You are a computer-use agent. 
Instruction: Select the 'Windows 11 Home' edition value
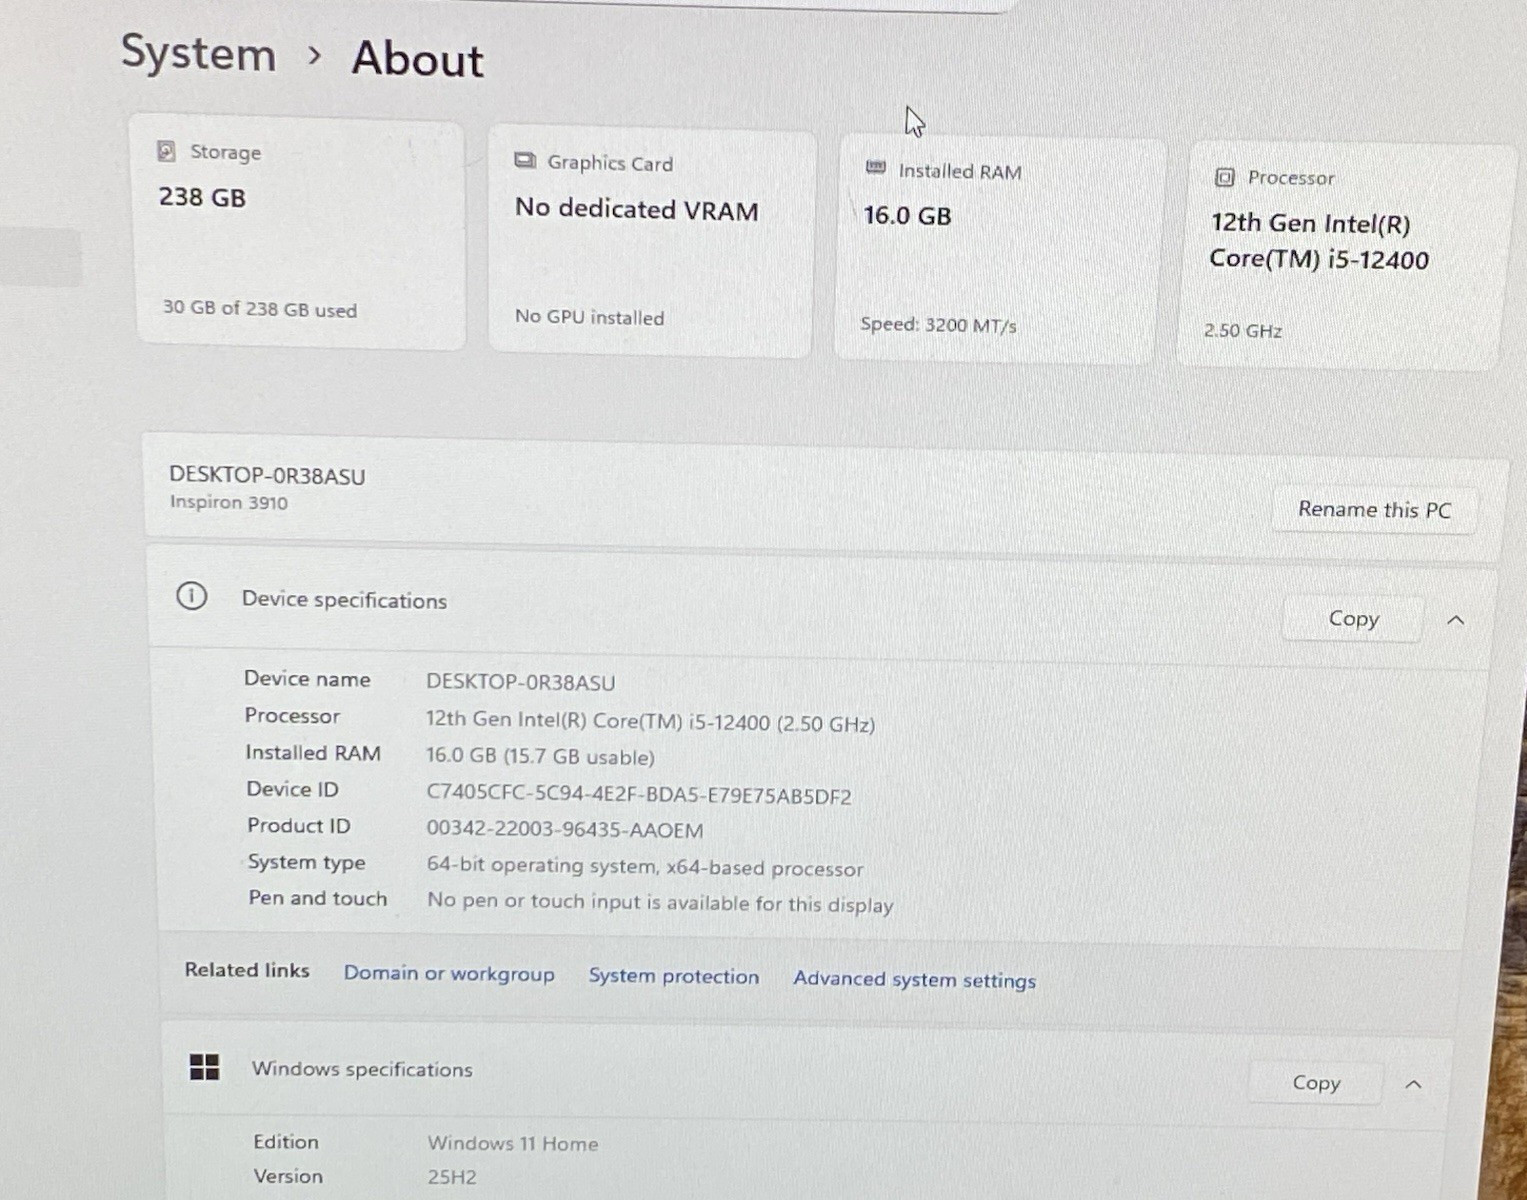(513, 1143)
